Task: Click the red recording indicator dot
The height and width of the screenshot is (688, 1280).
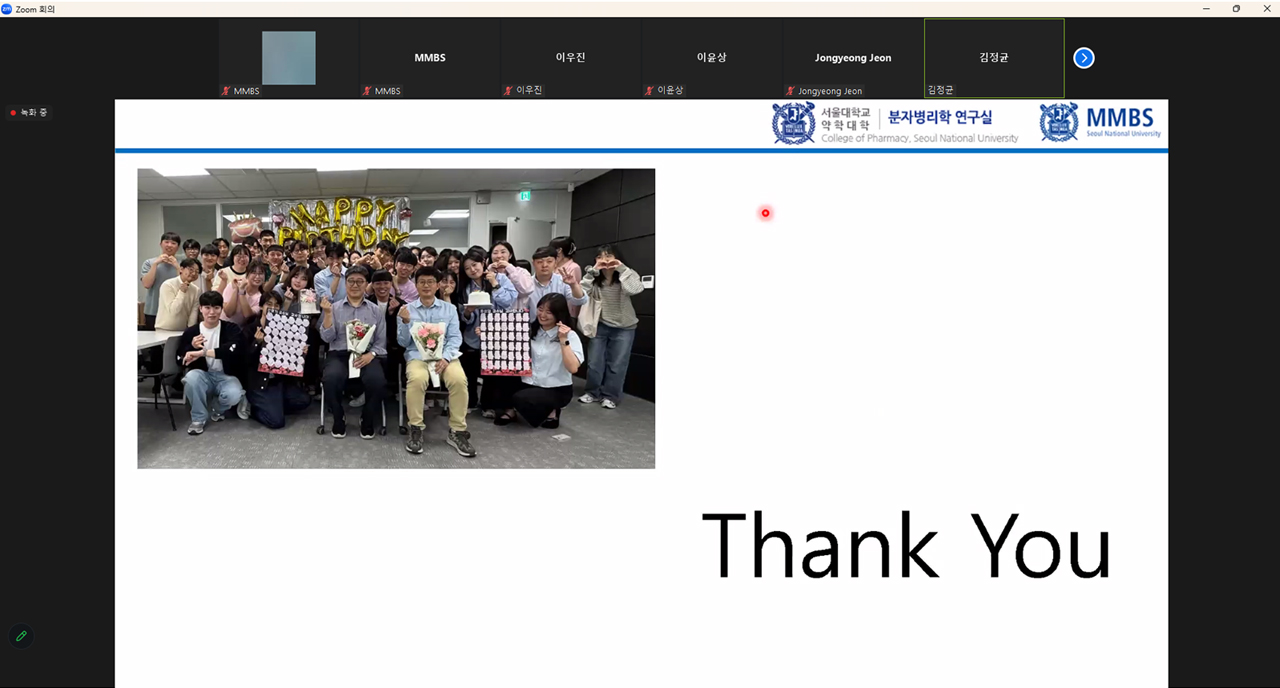Action: tap(13, 113)
